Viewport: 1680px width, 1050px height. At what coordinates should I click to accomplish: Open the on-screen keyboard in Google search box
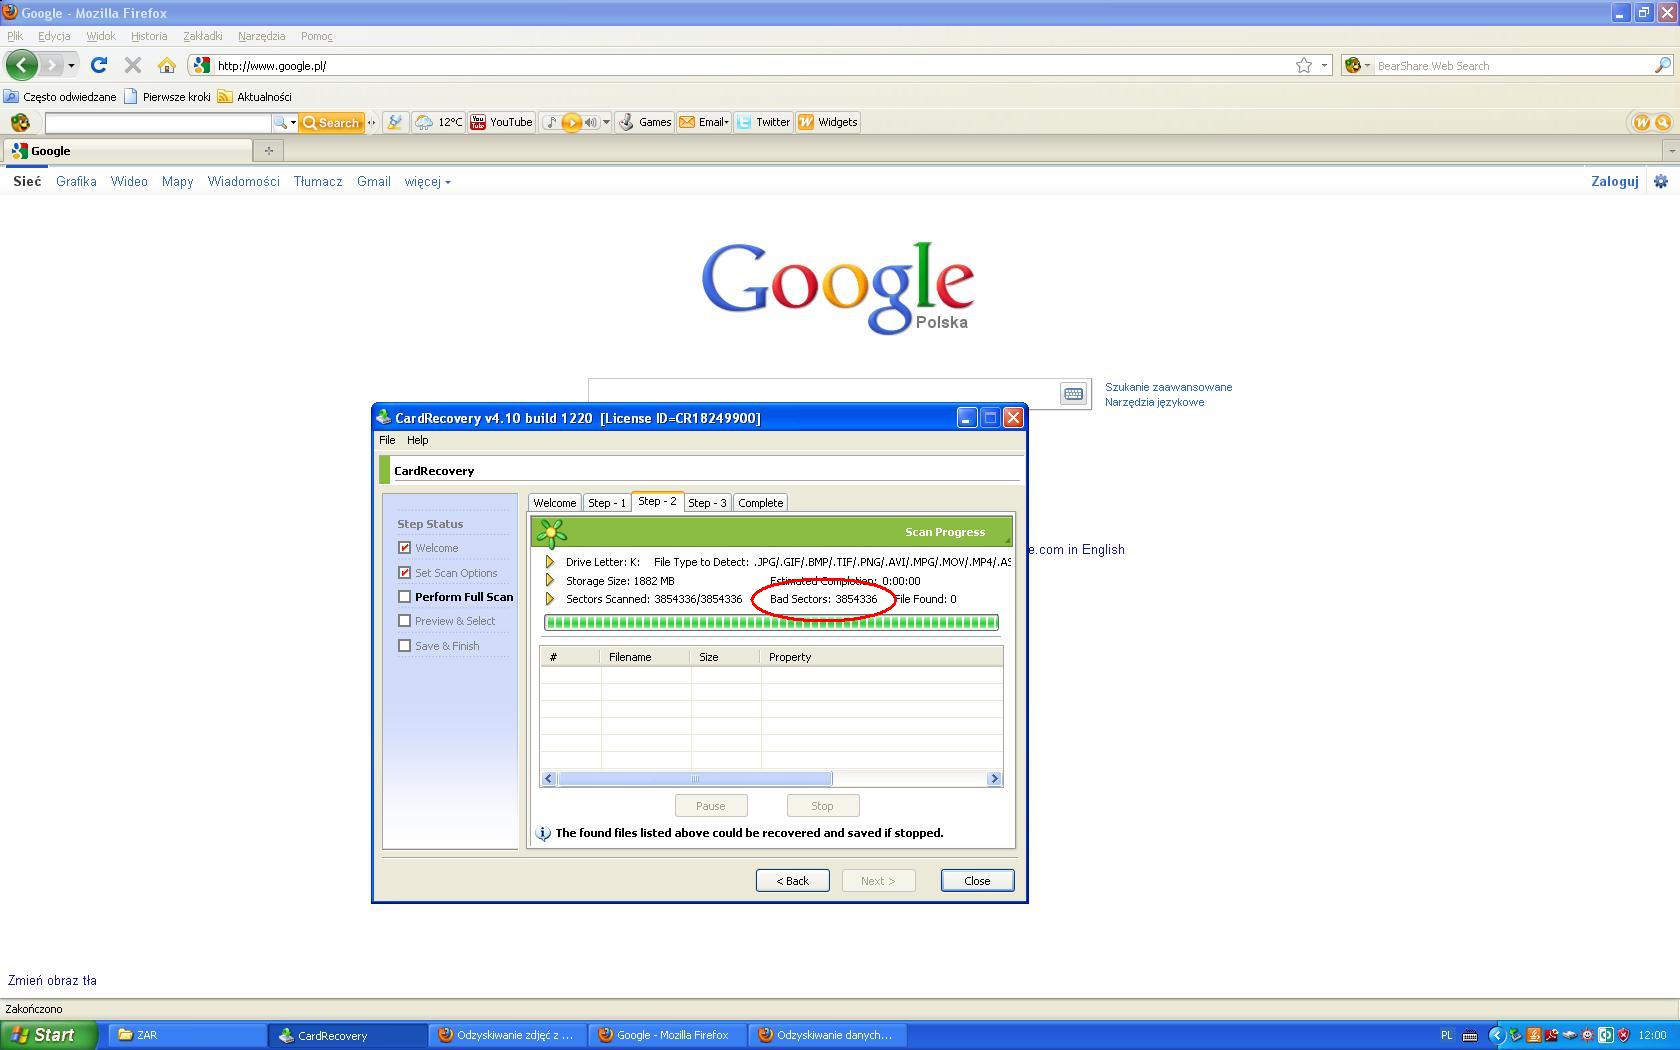click(1073, 394)
